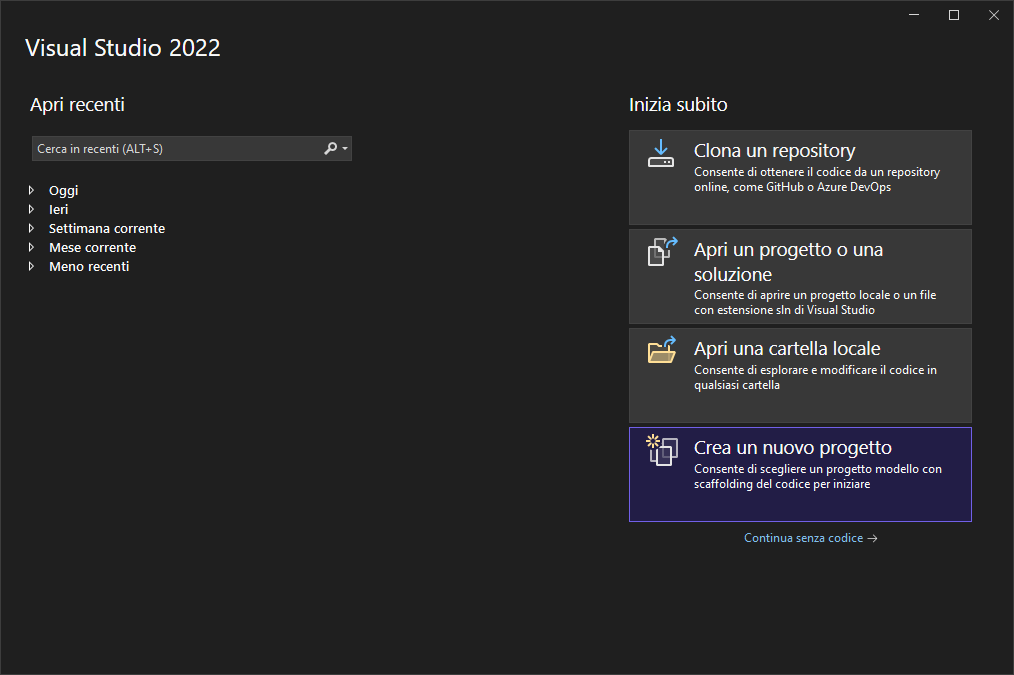Viewport: 1014px width, 675px height.
Task: Click the Clona un repository title
Action: click(x=774, y=151)
